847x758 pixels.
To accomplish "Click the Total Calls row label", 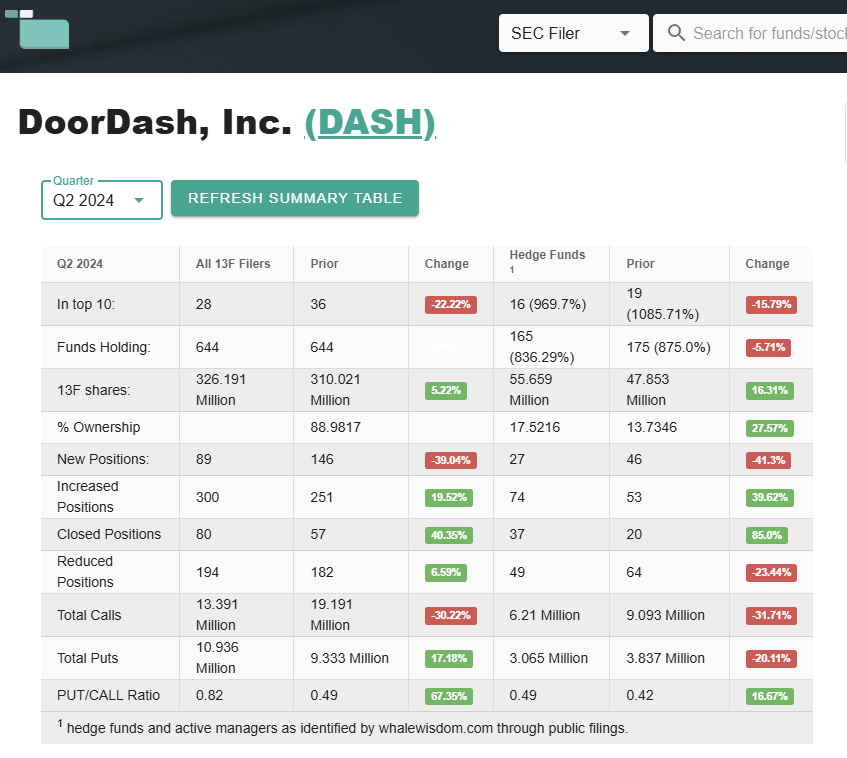I will 89,615.
